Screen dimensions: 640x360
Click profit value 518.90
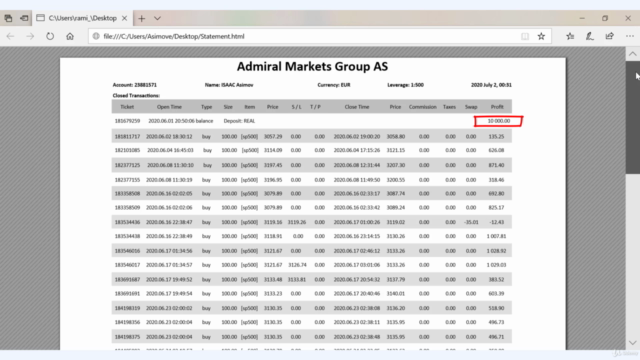pos(496,308)
